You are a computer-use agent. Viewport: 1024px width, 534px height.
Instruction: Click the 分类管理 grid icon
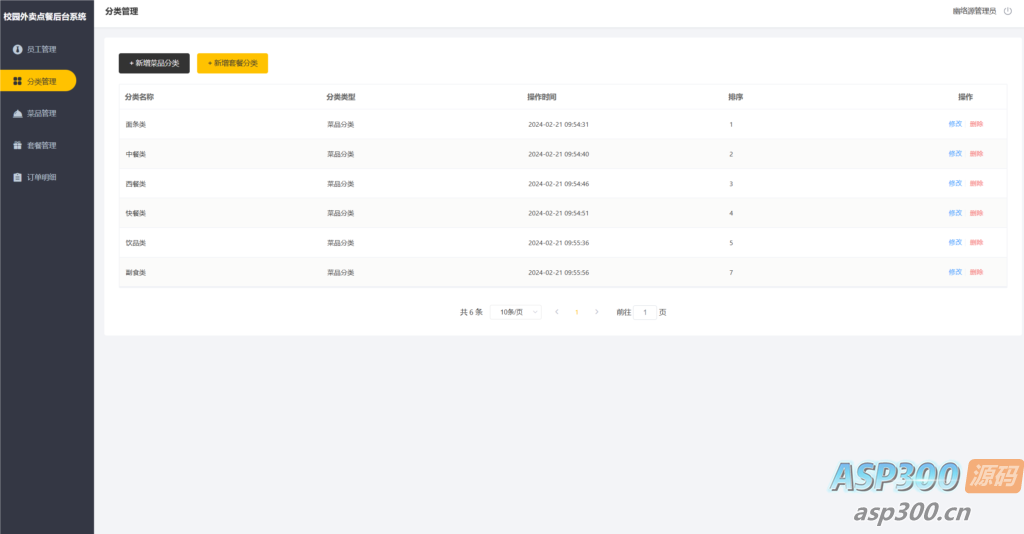(x=17, y=81)
